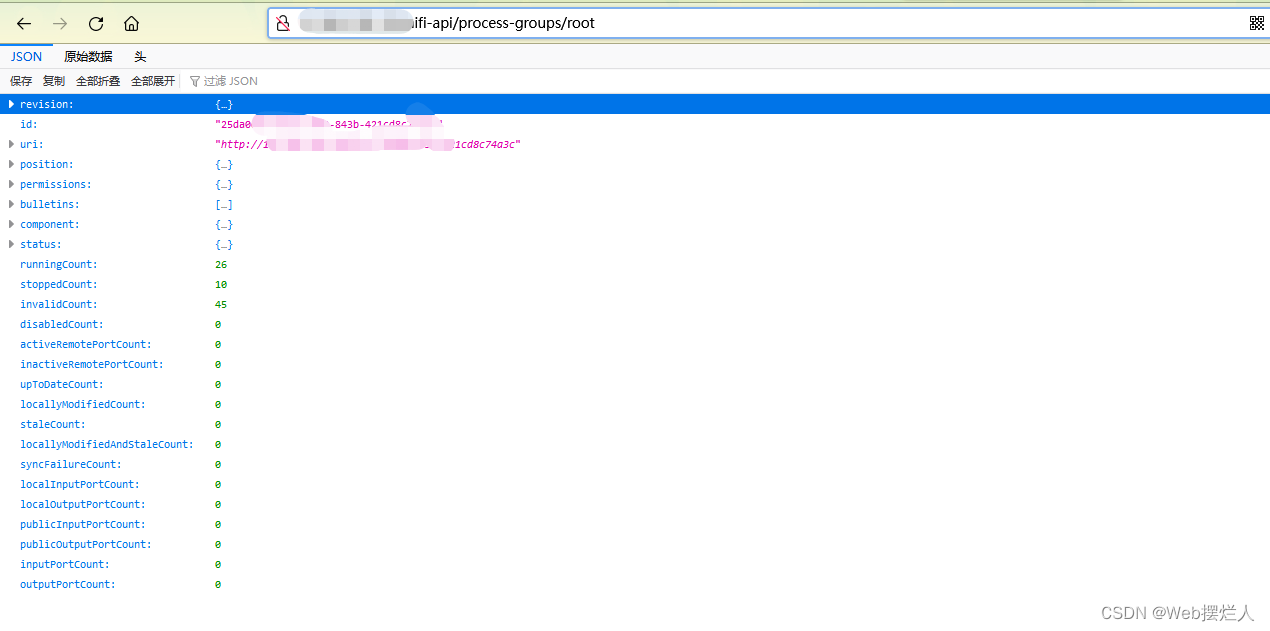Click the insecure connection lock icon
The image size is (1270, 631).
[283, 22]
